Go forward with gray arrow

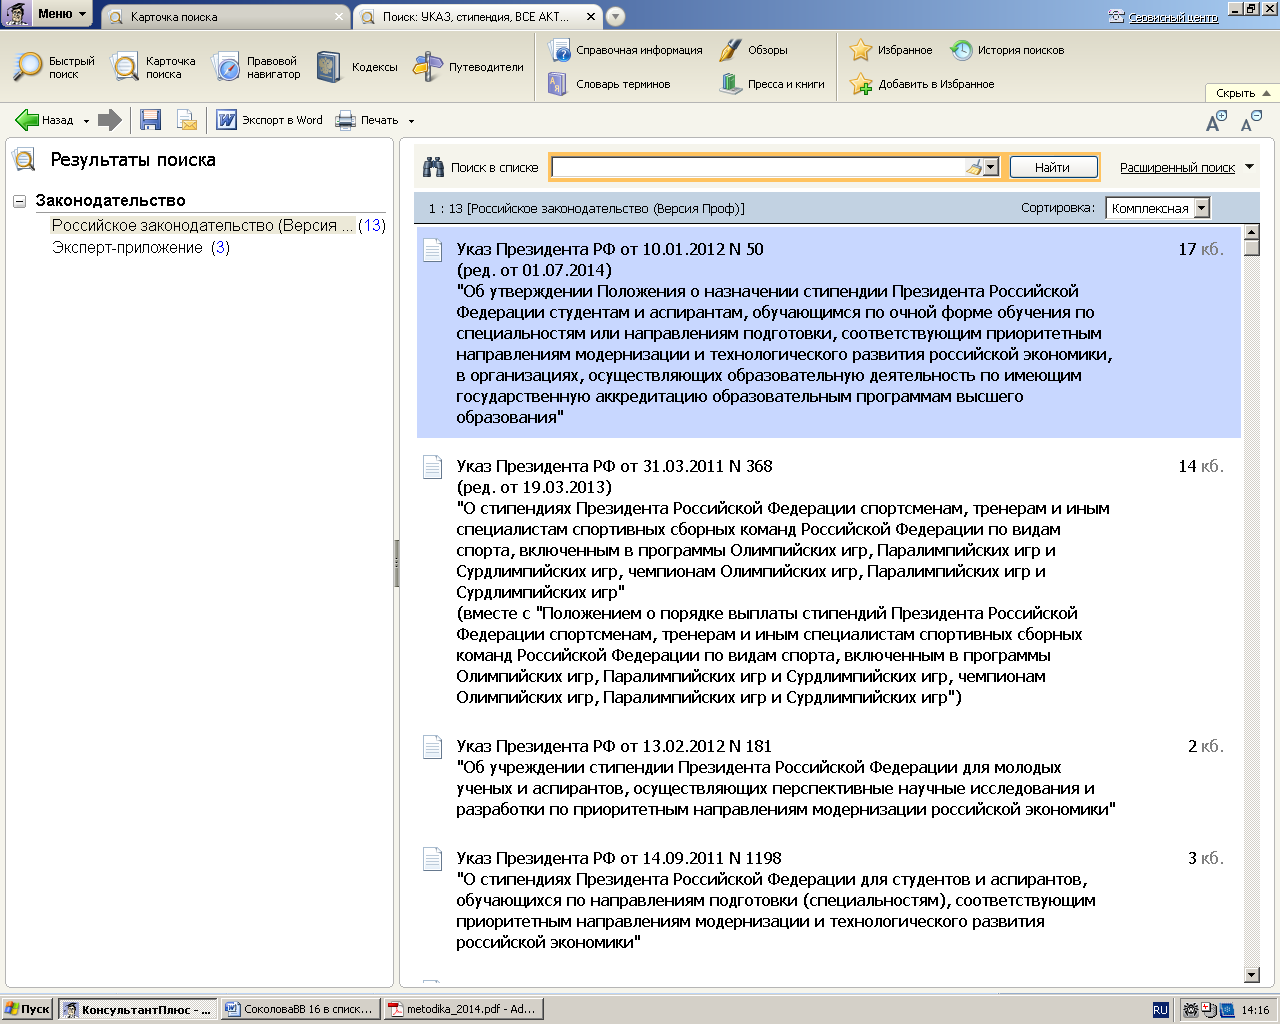[x=110, y=120]
